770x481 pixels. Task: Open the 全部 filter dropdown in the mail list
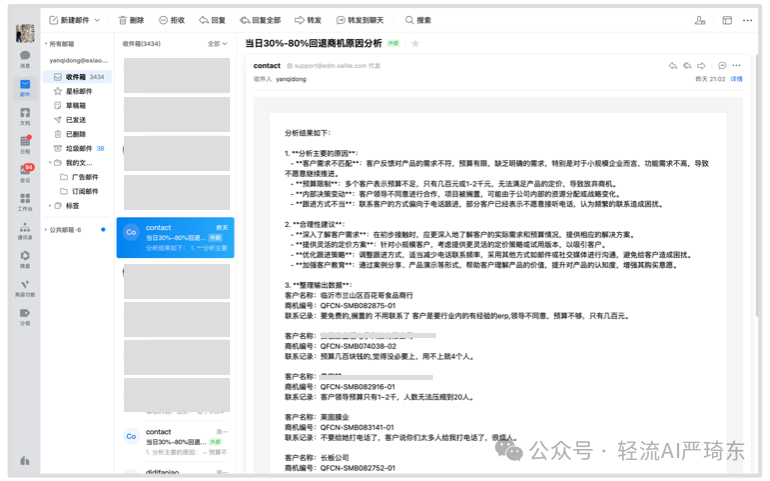[217, 44]
